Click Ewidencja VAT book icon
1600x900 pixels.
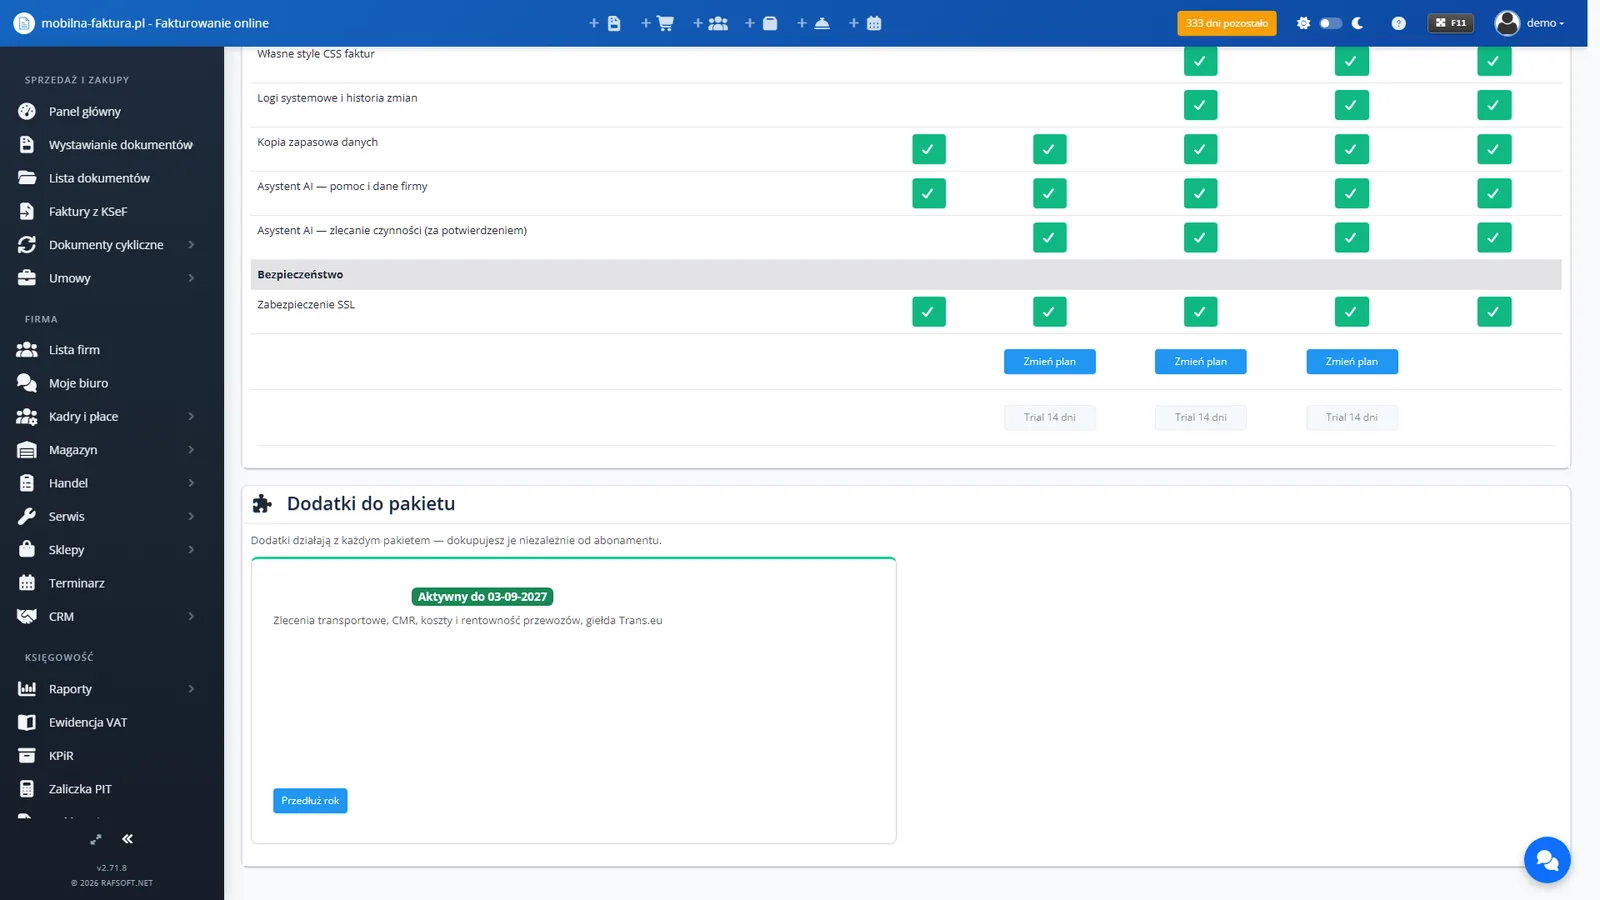pos(27,722)
